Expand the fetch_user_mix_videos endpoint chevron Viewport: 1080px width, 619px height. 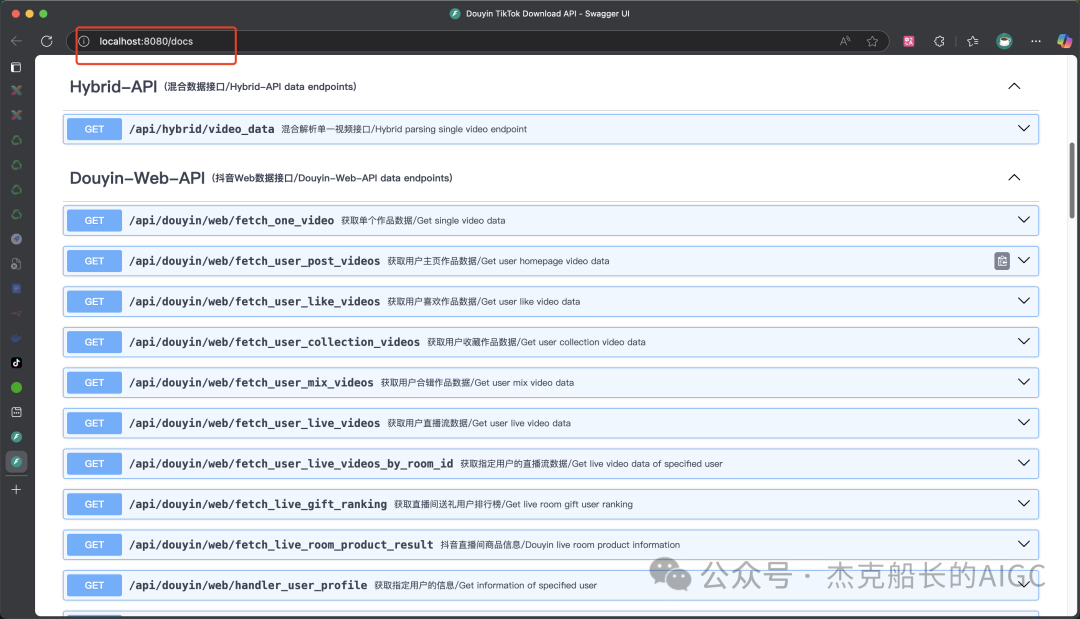(1024, 383)
